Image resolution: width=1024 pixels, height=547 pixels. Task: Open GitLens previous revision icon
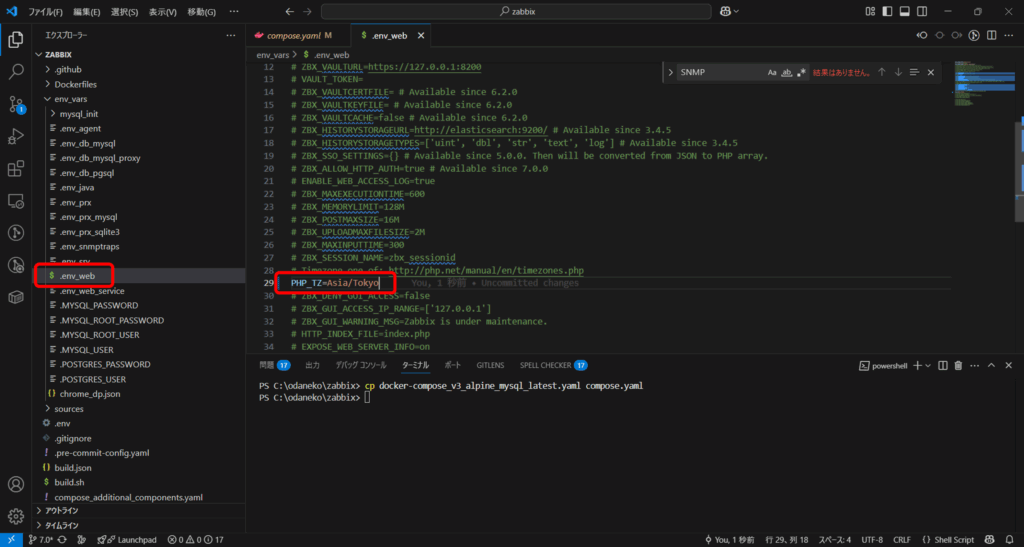coord(921,35)
